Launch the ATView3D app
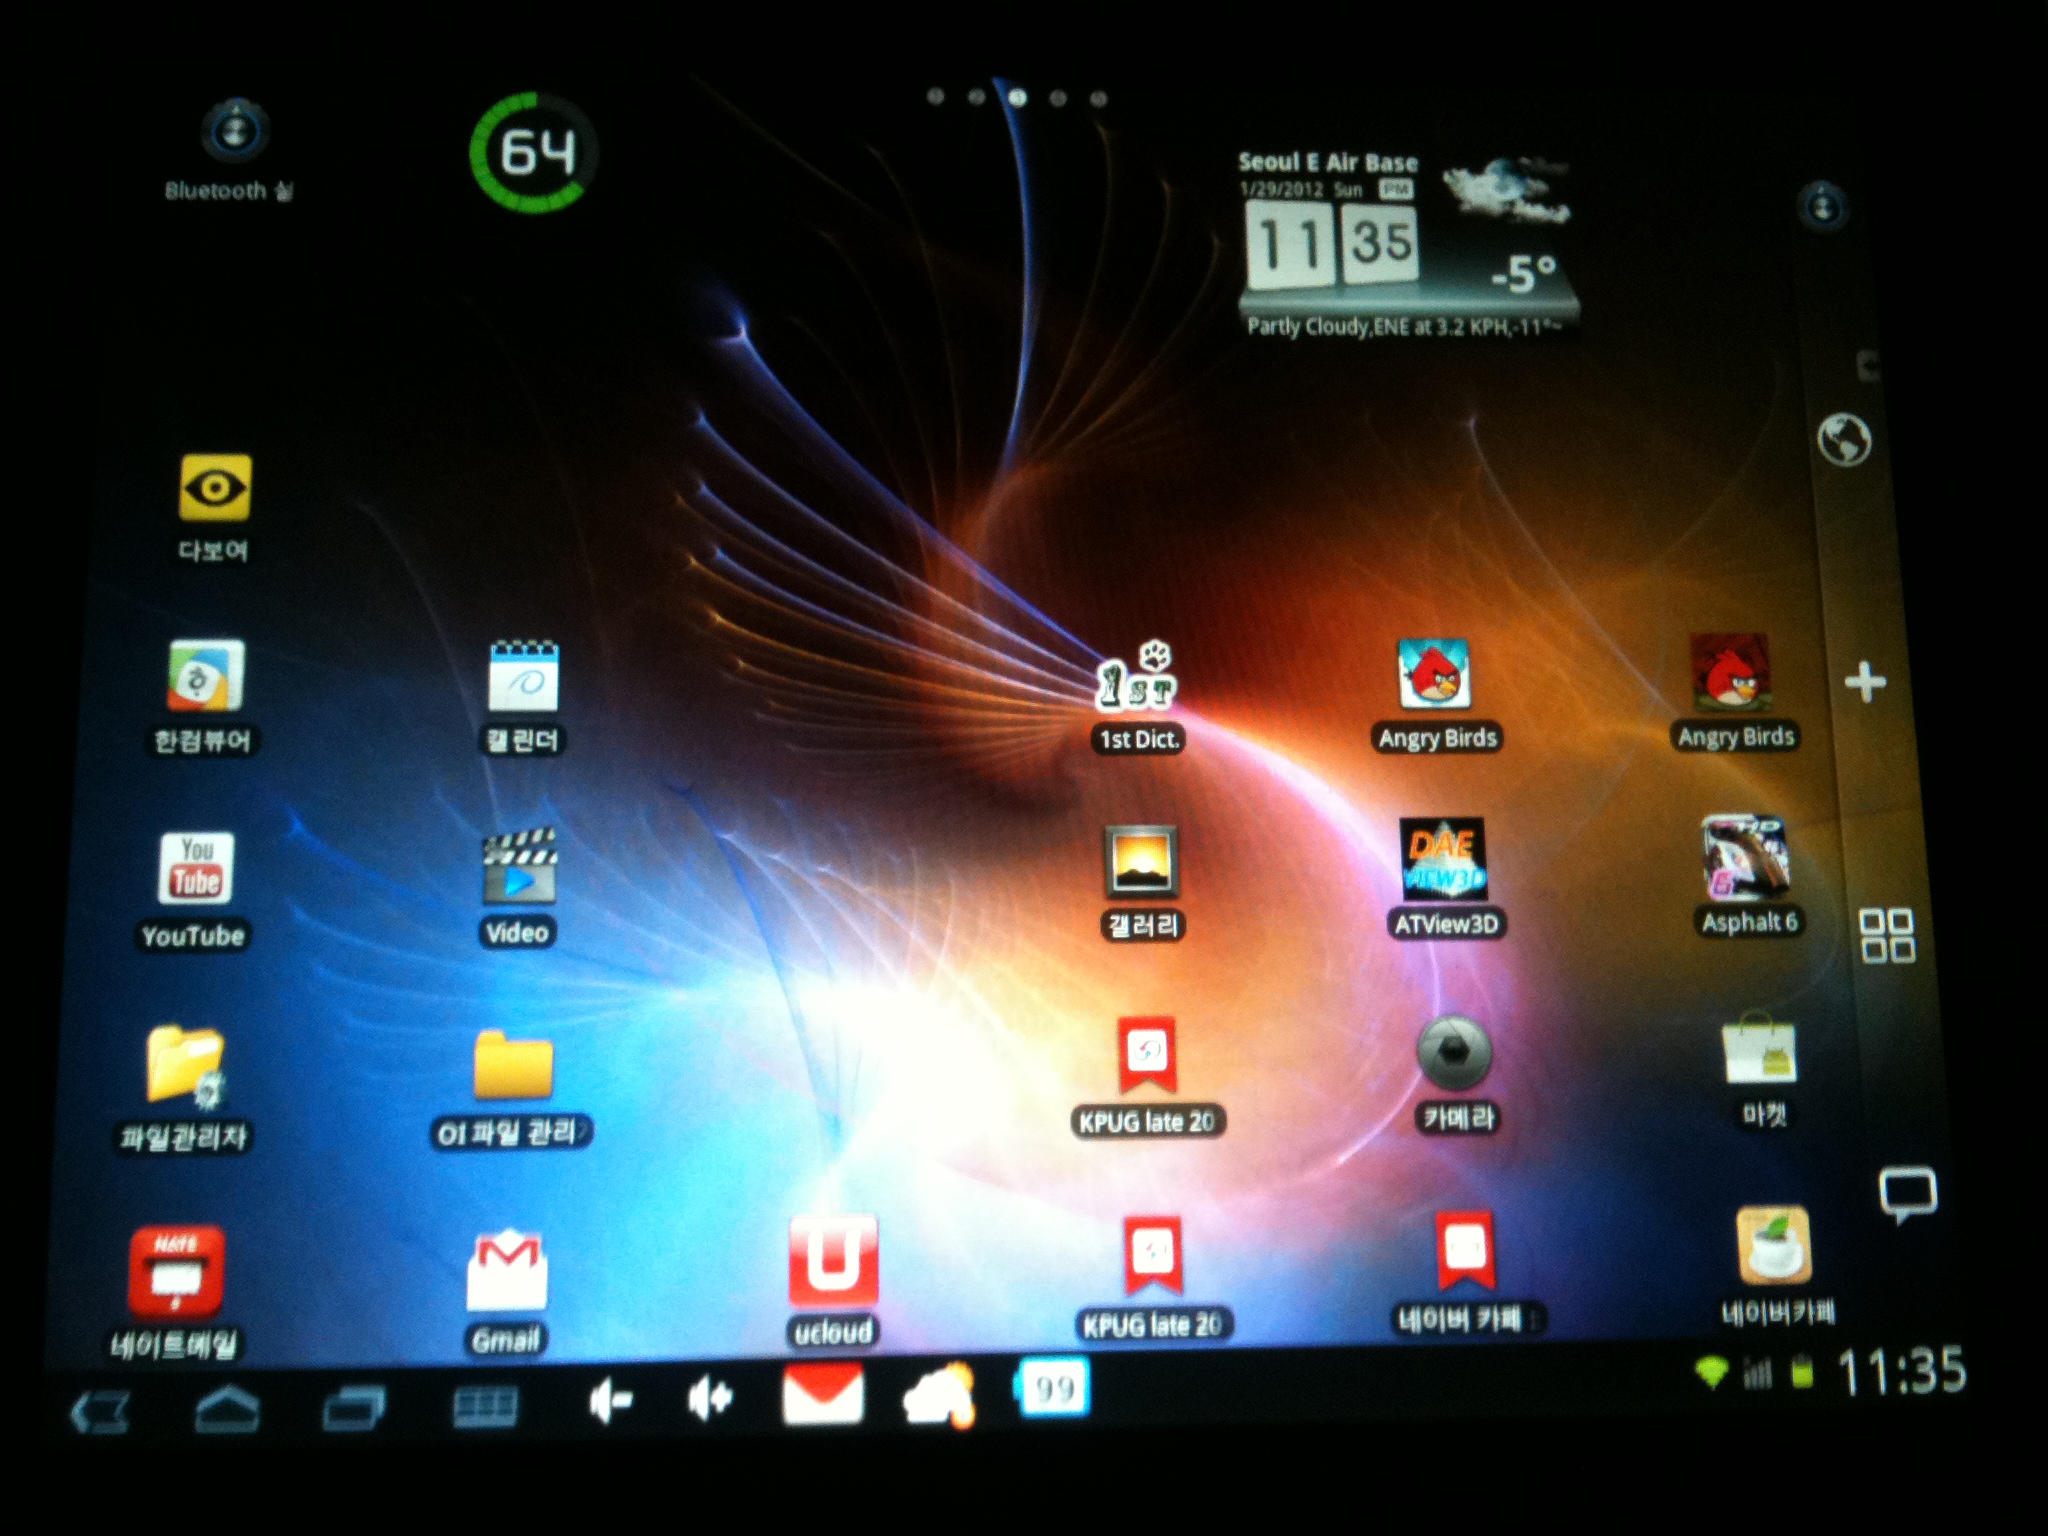The image size is (2048, 1536). pyautogui.click(x=1442, y=860)
